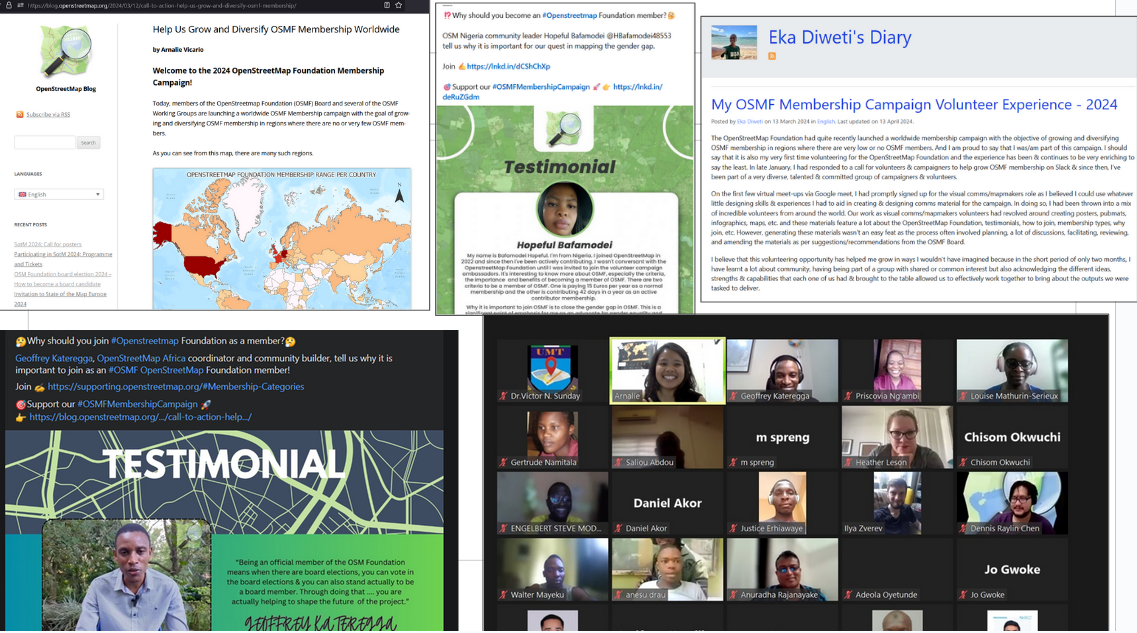Click the 'Hopeful Bafamodei' name under the portrait
The width and height of the screenshot is (1137, 633).
pos(564,245)
